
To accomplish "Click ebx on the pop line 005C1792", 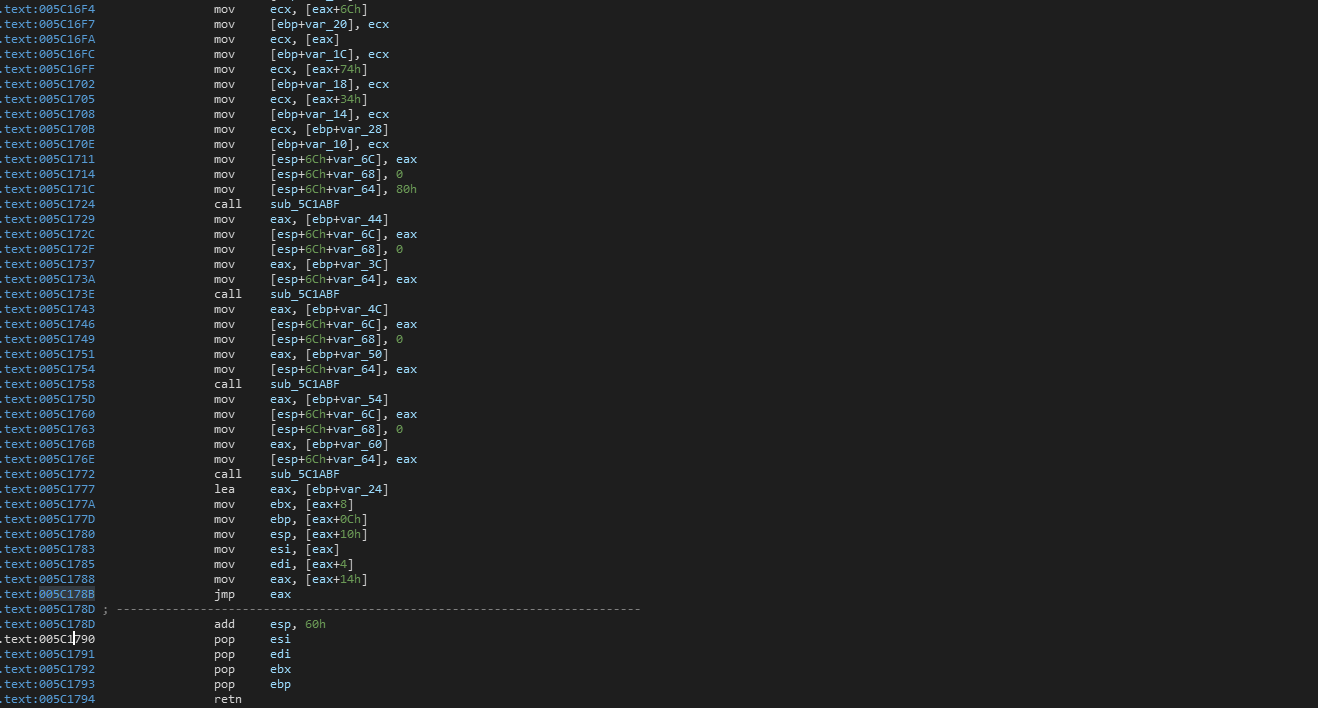I will point(280,669).
